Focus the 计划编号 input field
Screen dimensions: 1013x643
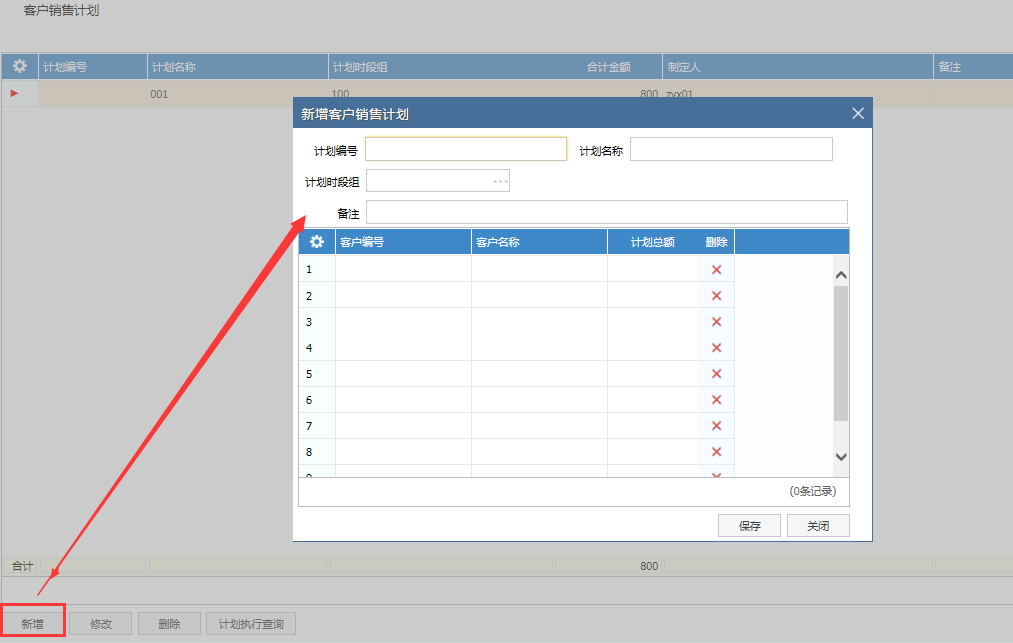click(466, 149)
